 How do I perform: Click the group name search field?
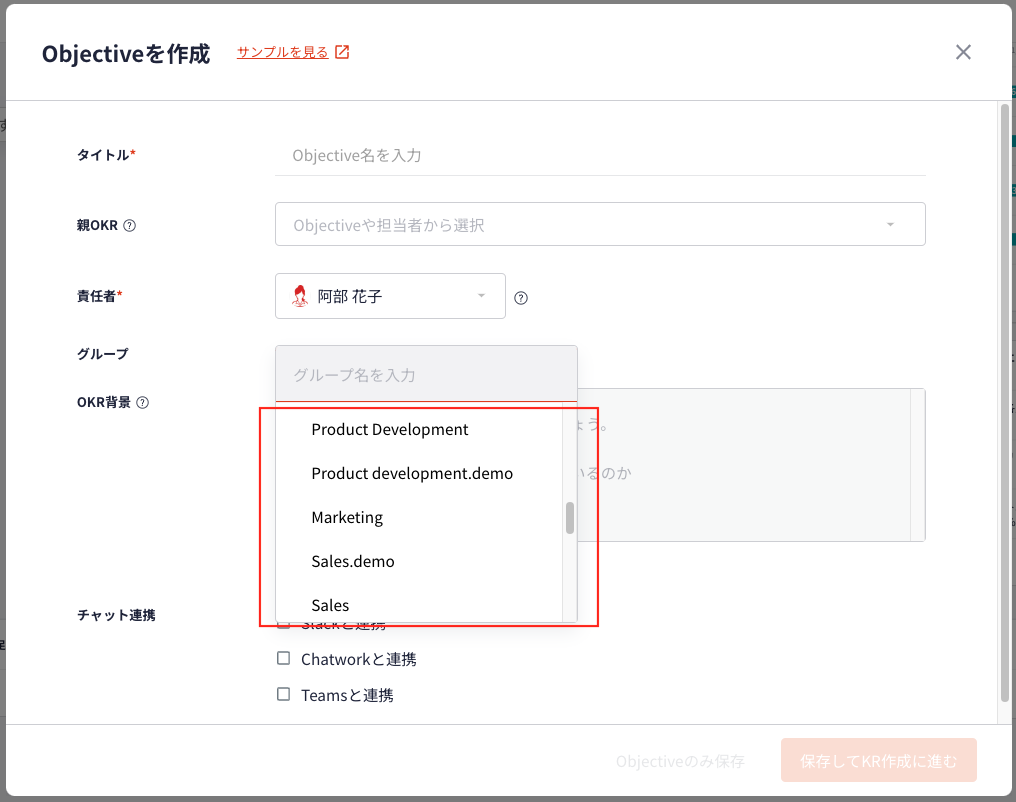426,374
